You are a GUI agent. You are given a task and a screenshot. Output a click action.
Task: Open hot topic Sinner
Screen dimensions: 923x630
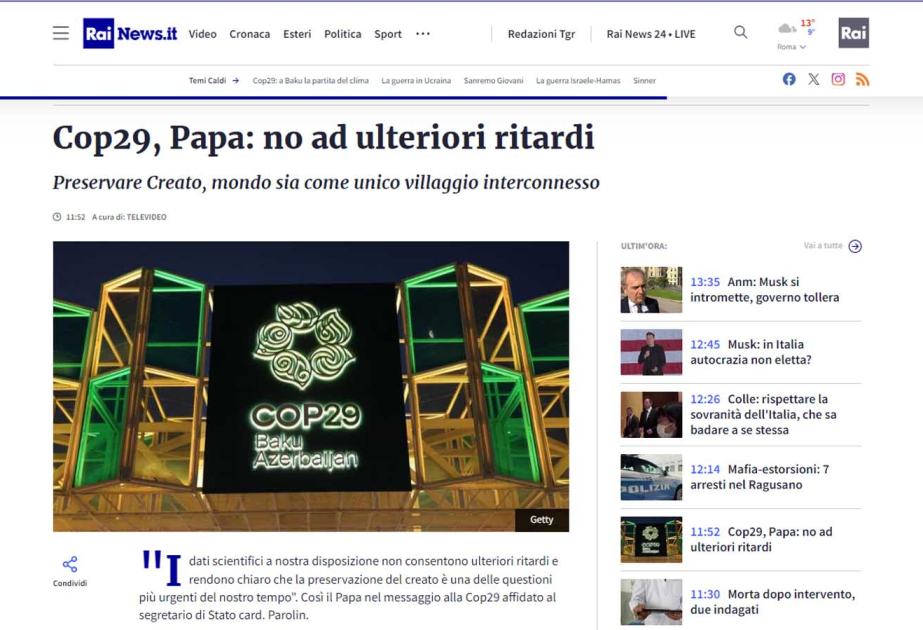click(x=645, y=81)
